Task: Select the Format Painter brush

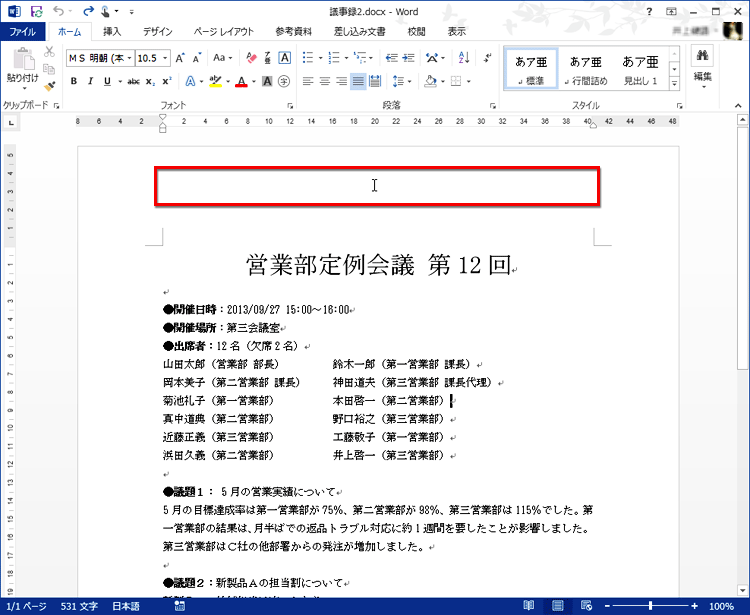Action: coord(49,87)
